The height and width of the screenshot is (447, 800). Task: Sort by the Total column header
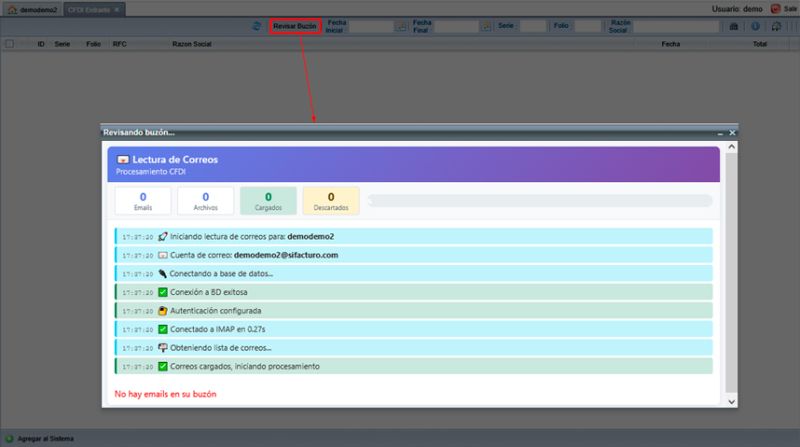[760, 44]
